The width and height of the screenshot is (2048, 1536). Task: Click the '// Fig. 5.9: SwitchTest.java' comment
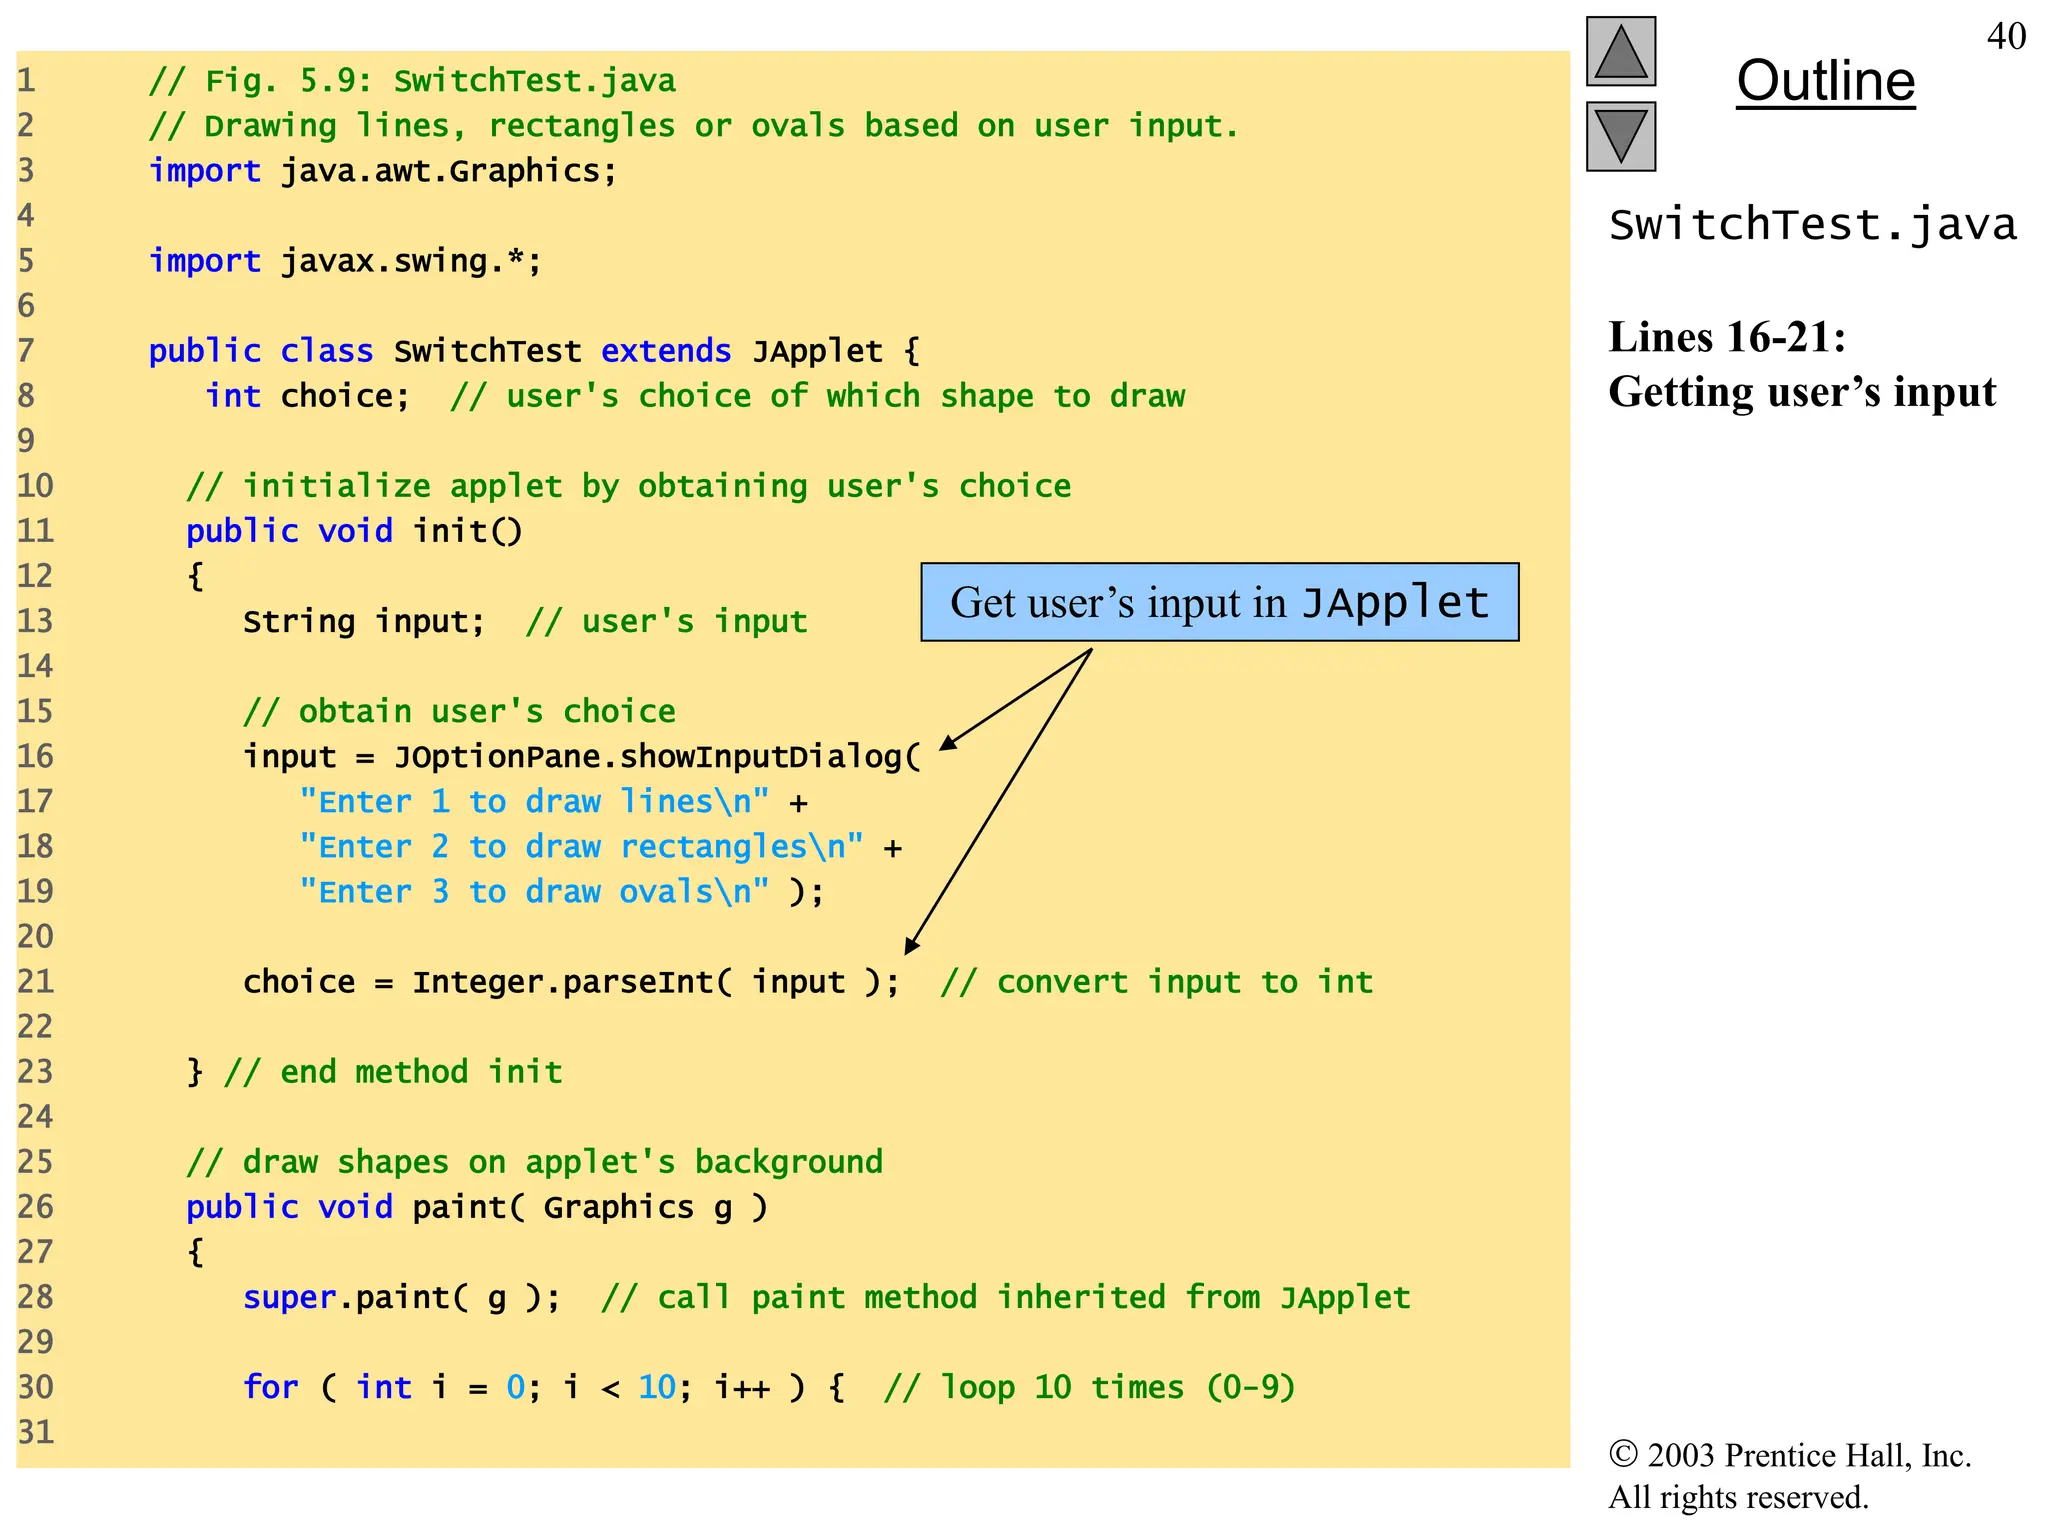click(x=412, y=81)
